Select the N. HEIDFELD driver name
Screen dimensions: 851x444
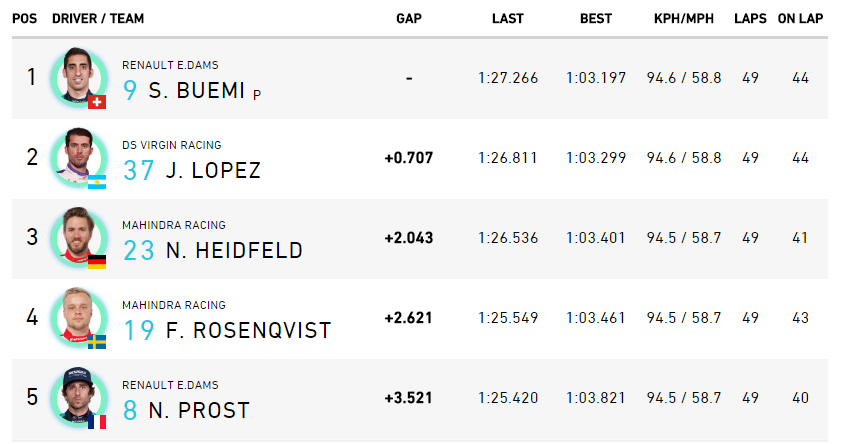[234, 250]
